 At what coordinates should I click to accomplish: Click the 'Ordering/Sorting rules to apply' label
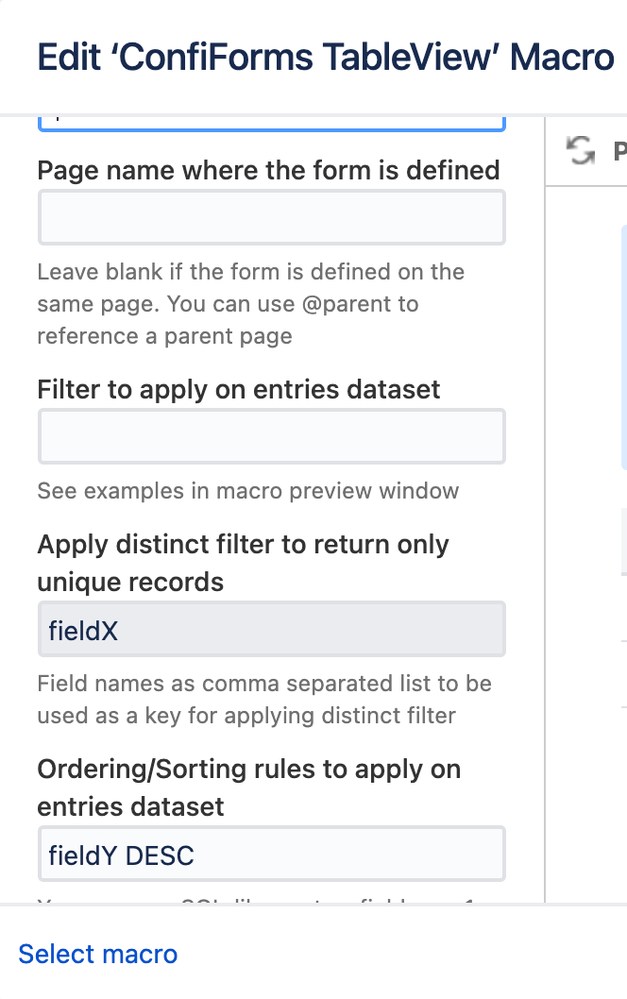248,787
